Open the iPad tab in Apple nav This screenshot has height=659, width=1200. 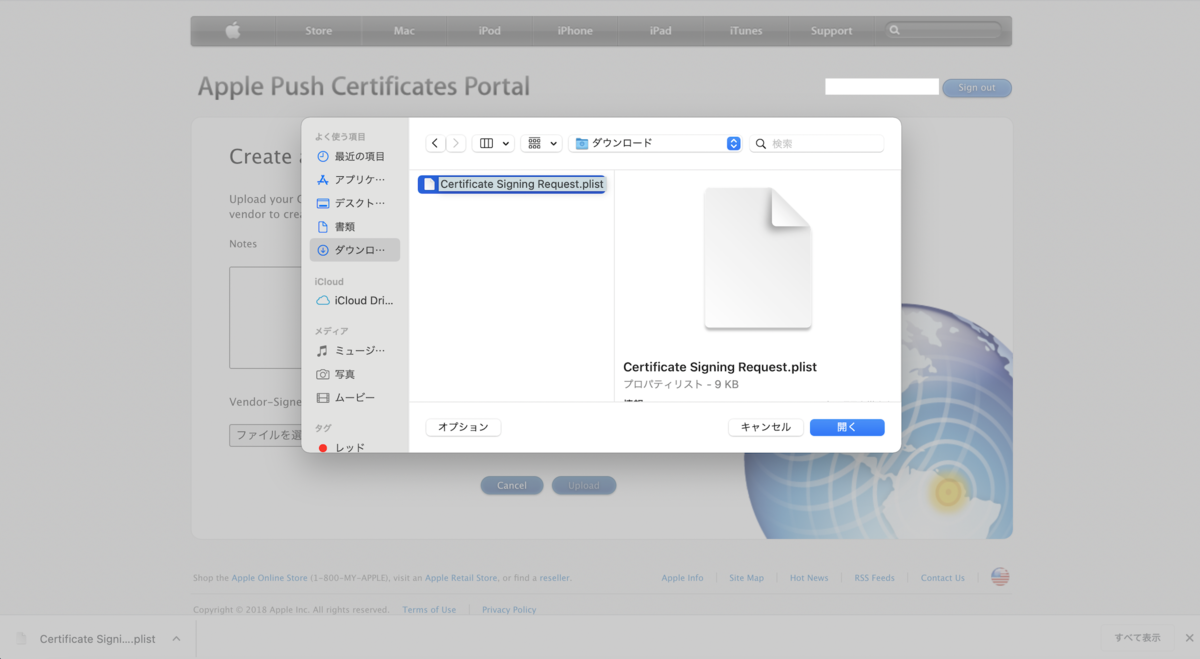click(661, 31)
